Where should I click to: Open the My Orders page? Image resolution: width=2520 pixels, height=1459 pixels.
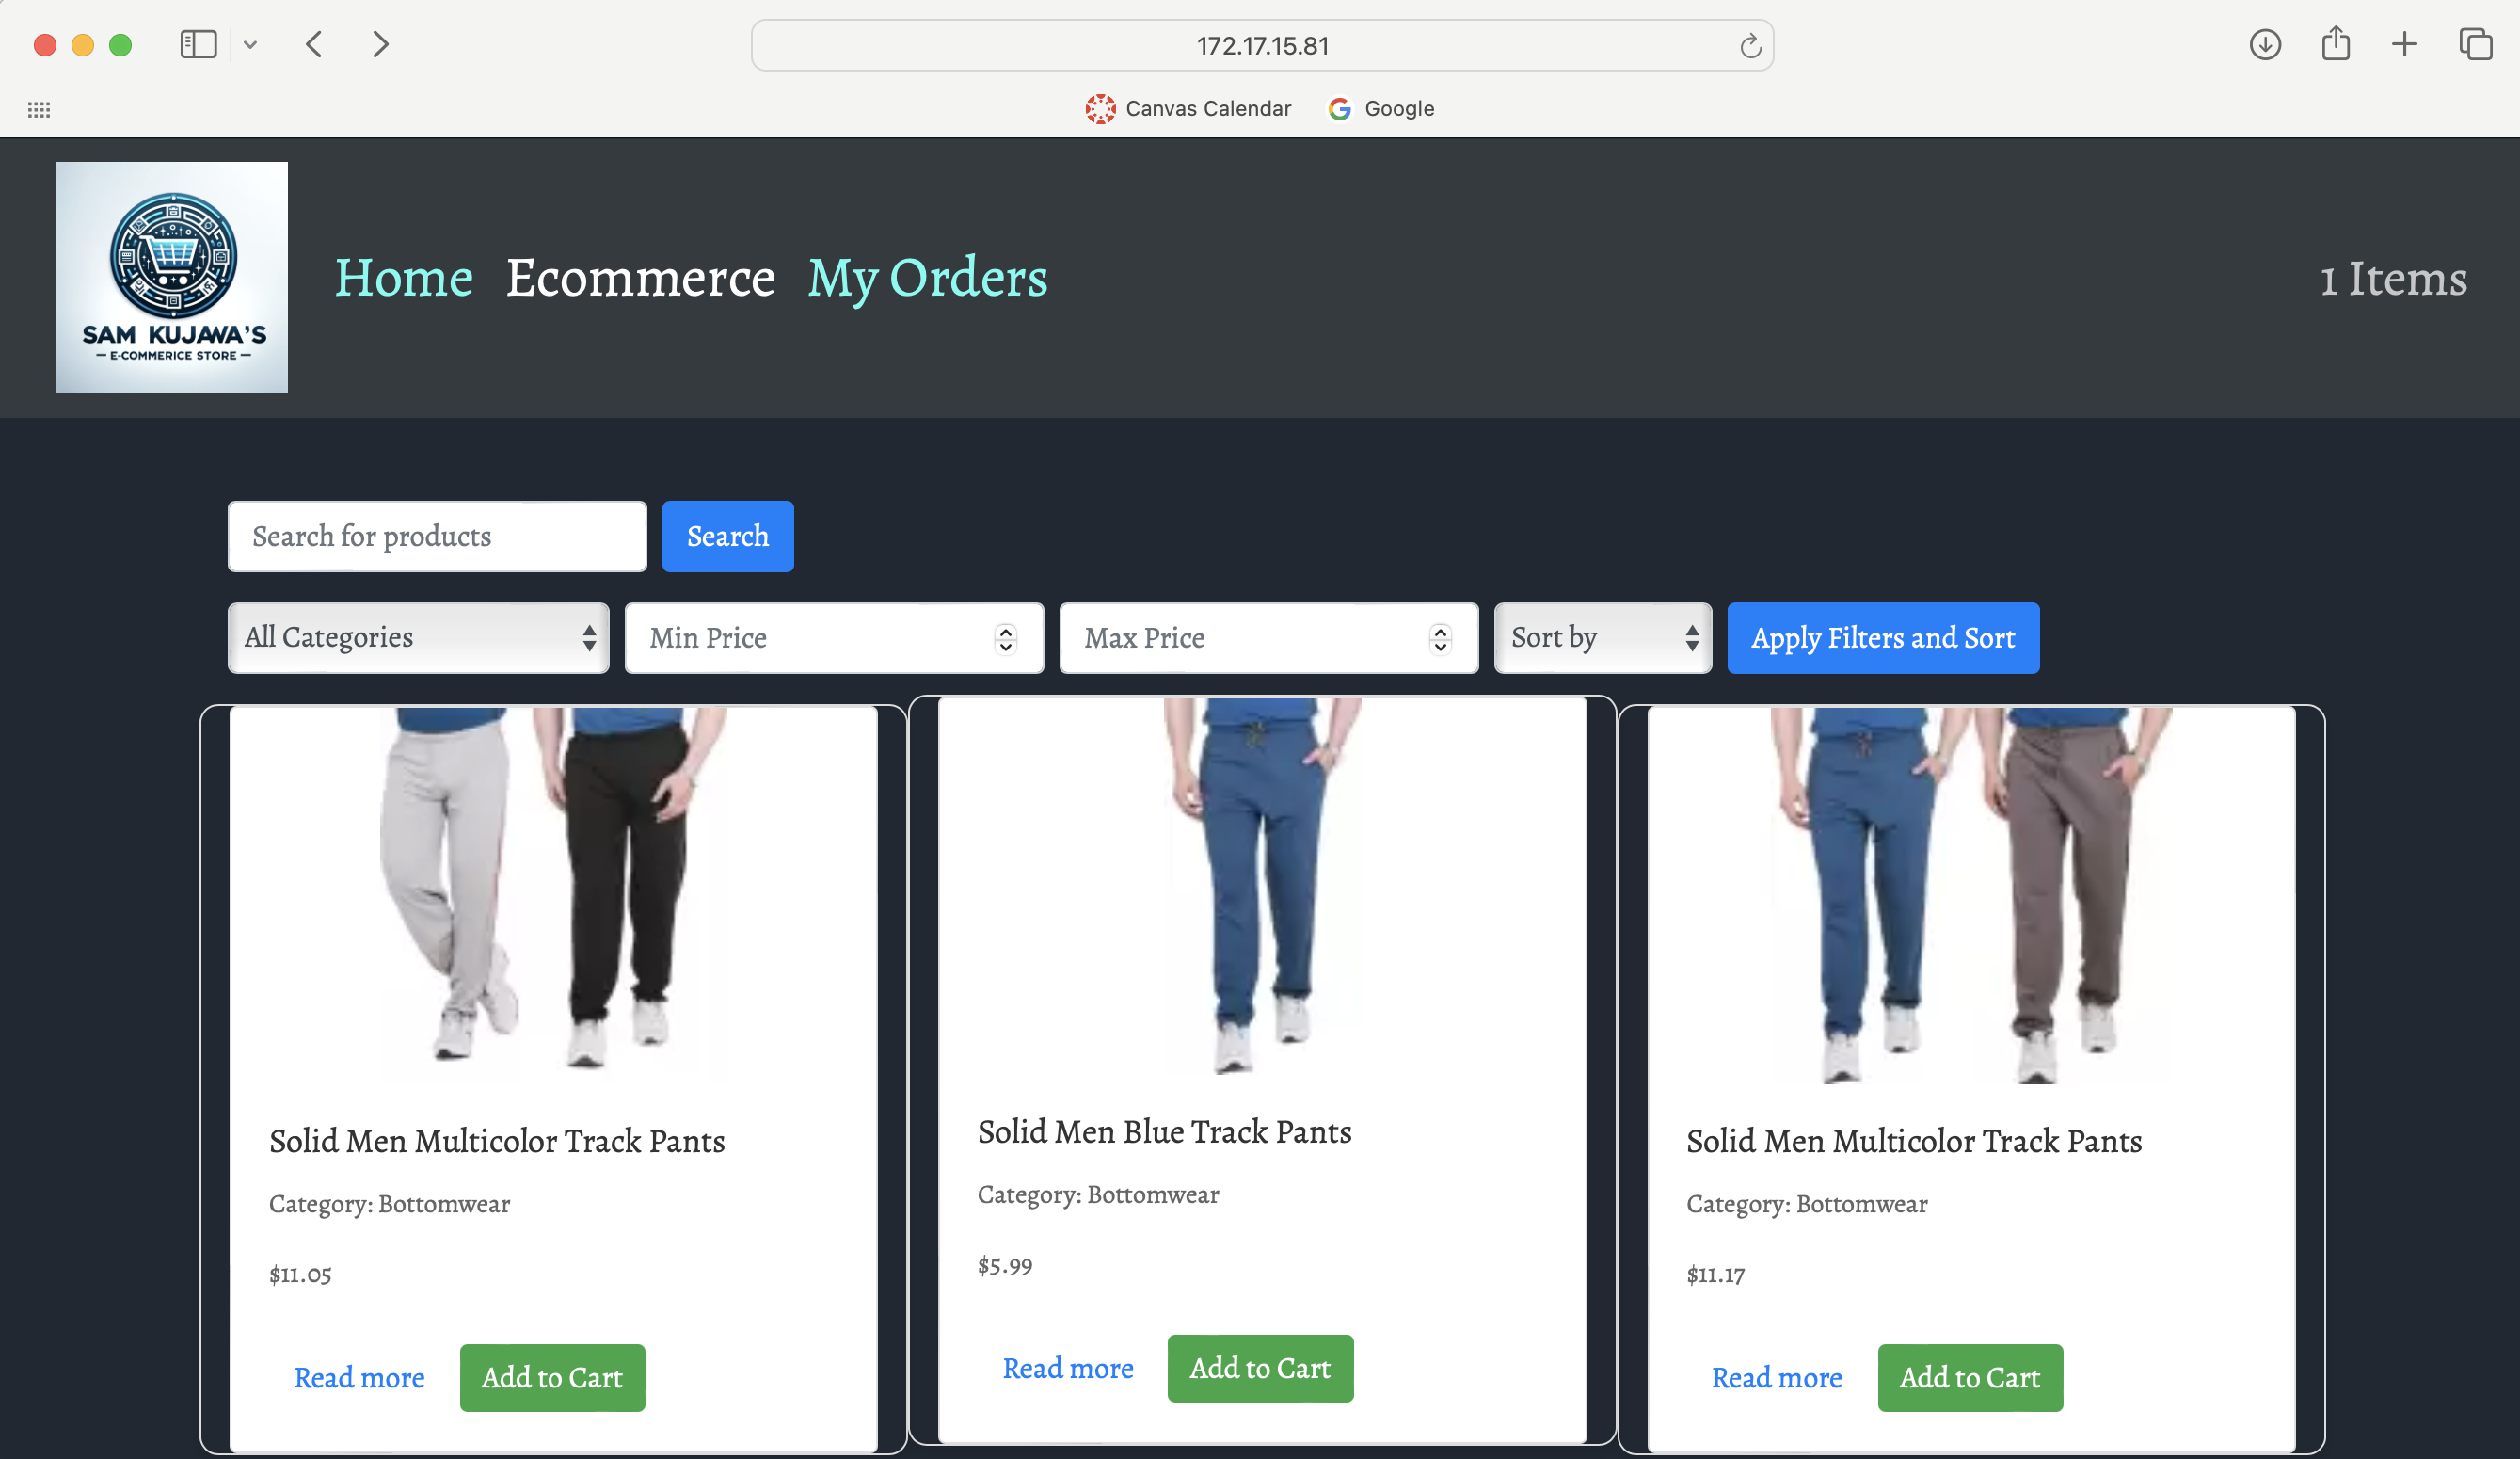pos(927,277)
